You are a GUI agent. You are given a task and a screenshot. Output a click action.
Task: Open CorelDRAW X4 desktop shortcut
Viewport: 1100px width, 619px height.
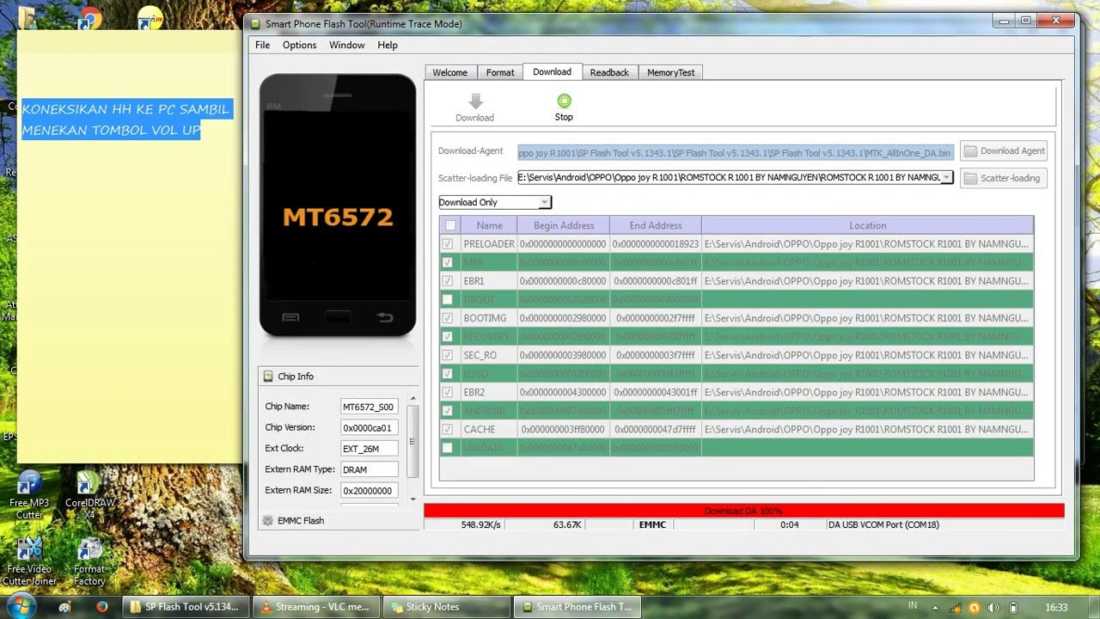89,494
